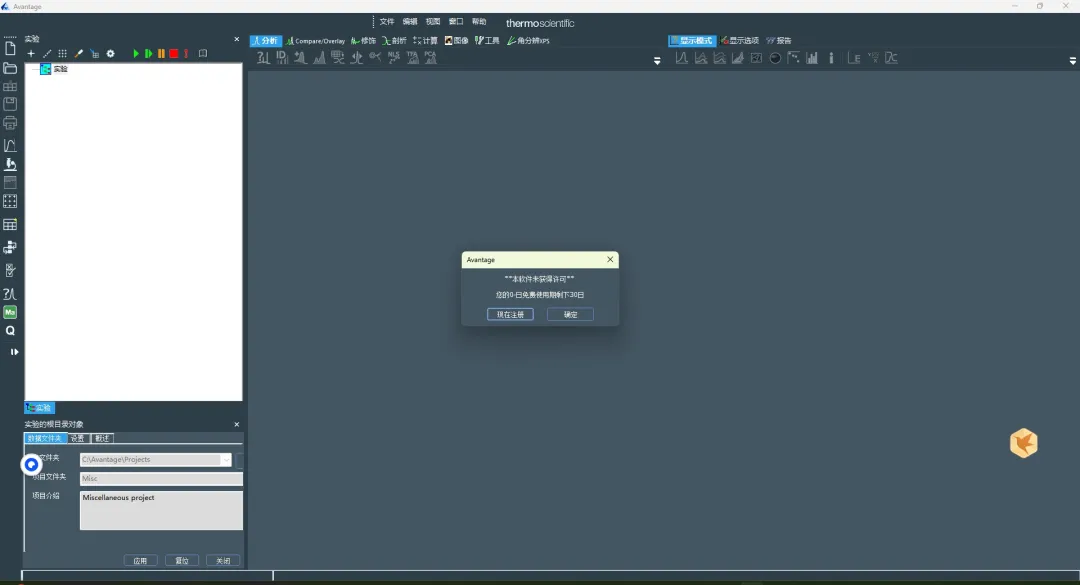Open the 帮助 menu

point(479,22)
